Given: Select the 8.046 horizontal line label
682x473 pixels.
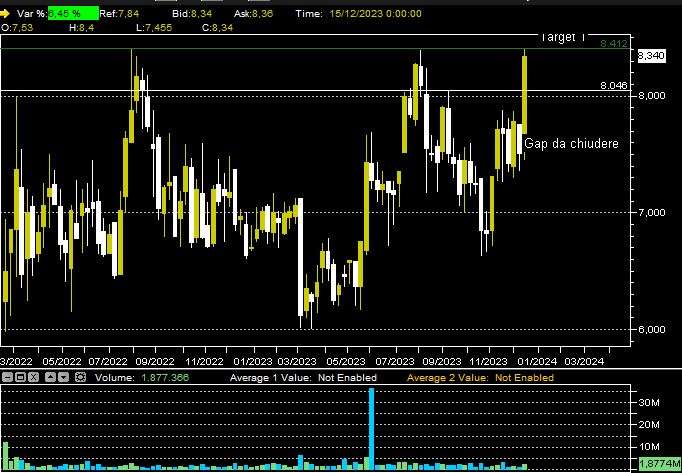Looking at the screenshot, I should (x=614, y=85).
